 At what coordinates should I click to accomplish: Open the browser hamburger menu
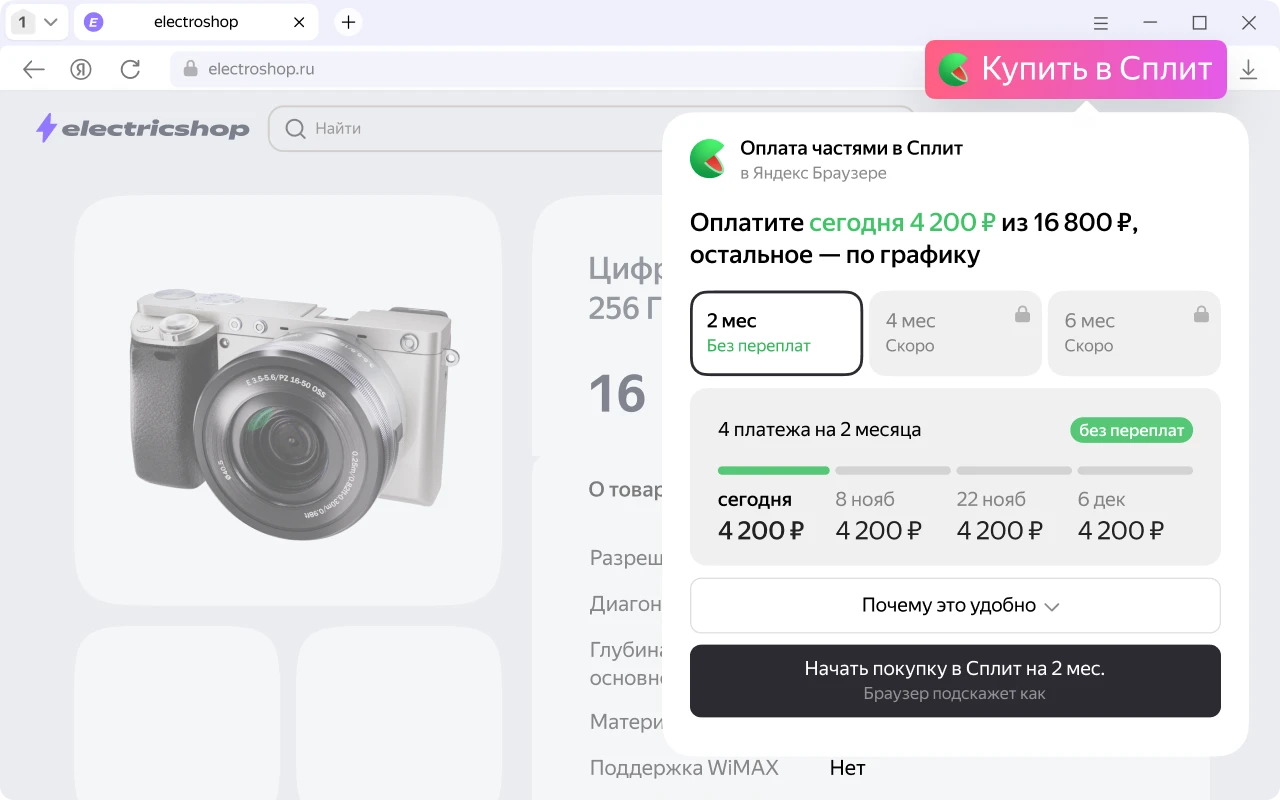click(1101, 23)
